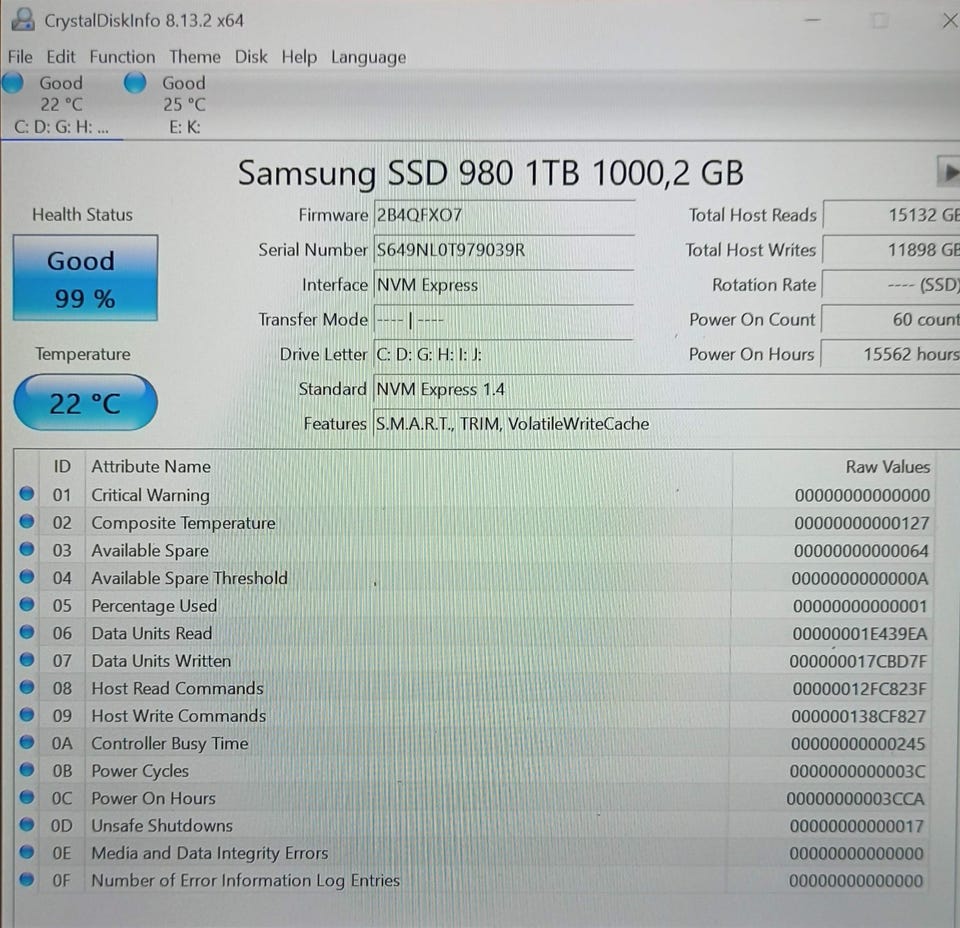Click raw value 00000001E439EA

860,634
